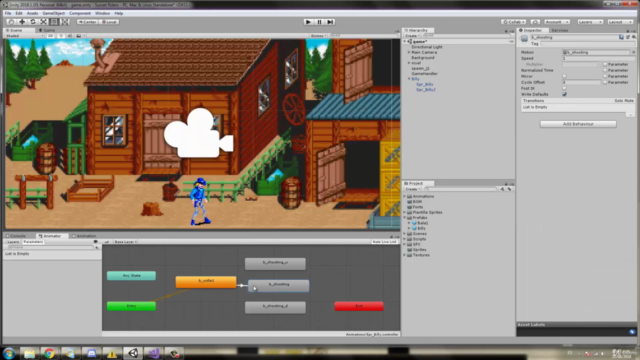This screenshot has height=360, width=640.
Task: Open the Gizmos dropdown
Action: pyautogui.click(x=318, y=36)
